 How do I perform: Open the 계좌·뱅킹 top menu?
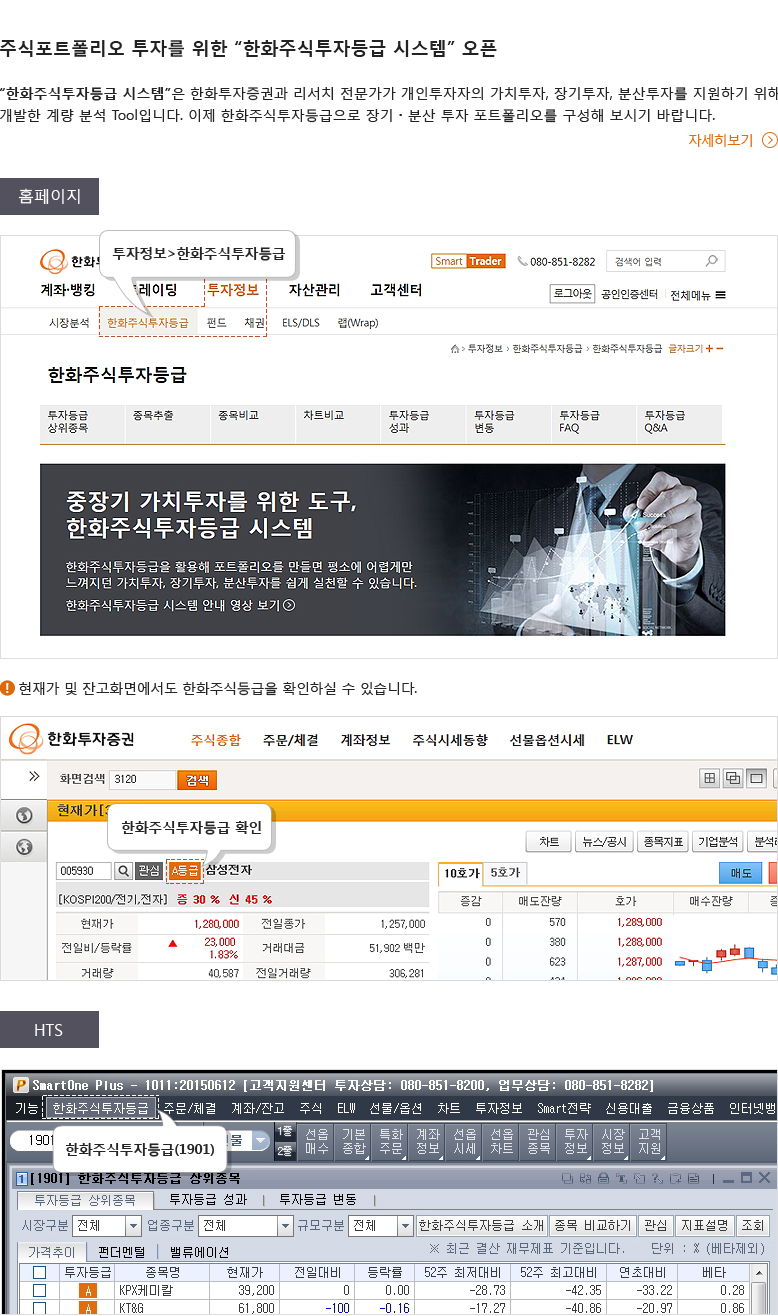(68, 290)
